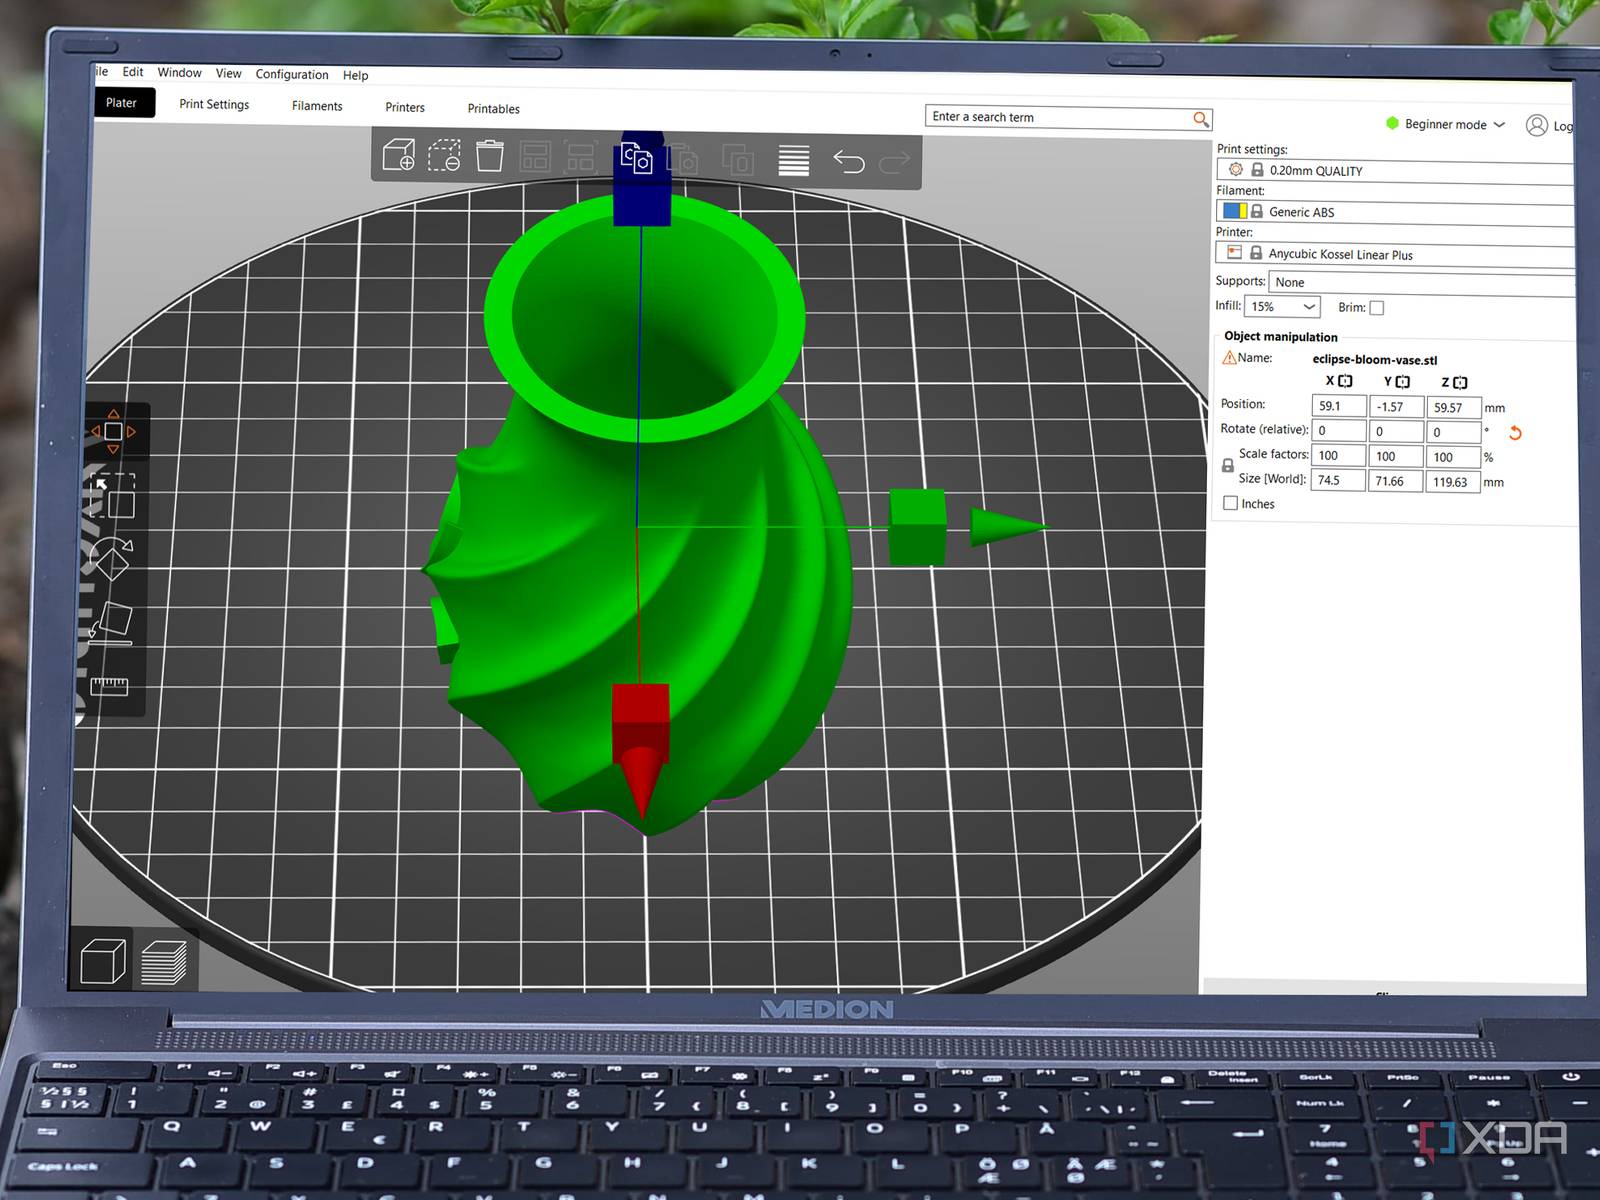Activate the Rotate gizmo tool
The width and height of the screenshot is (1600, 1200).
pyautogui.click(x=110, y=558)
